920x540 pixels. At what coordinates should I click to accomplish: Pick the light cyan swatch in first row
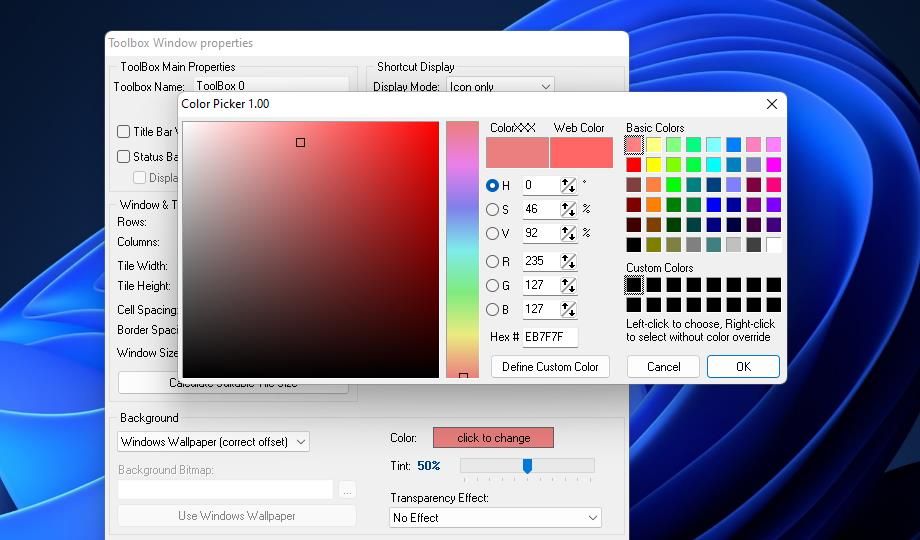713,144
